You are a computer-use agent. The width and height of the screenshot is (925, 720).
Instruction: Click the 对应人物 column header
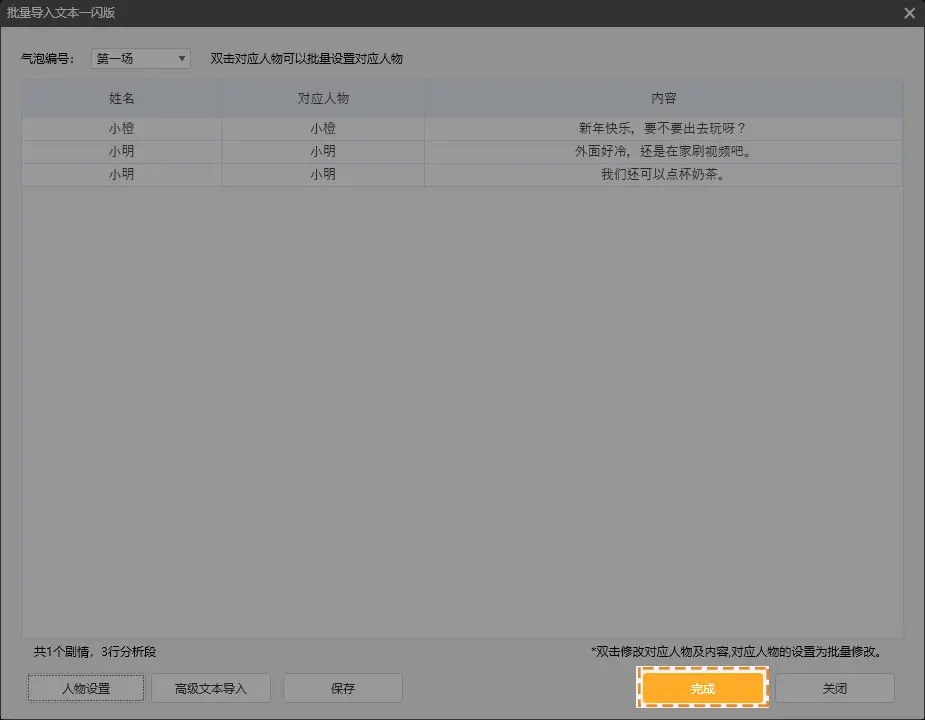coord(322,98)
